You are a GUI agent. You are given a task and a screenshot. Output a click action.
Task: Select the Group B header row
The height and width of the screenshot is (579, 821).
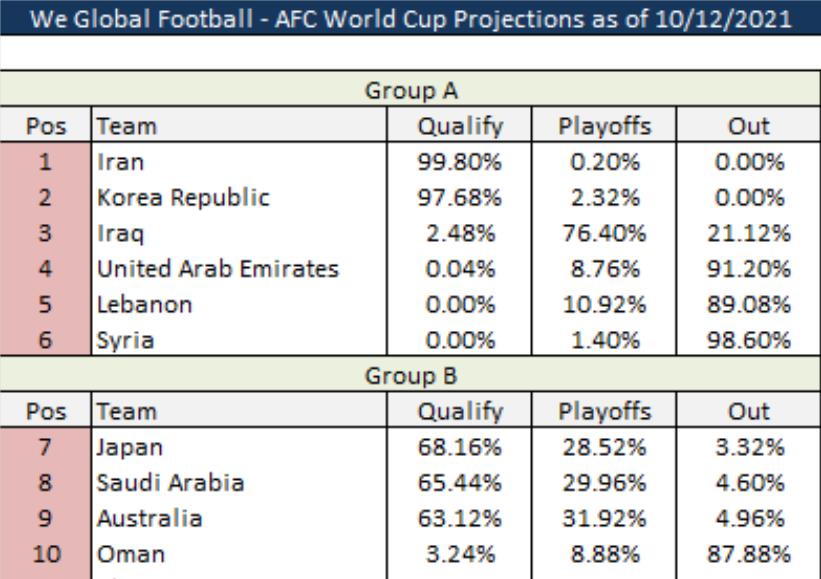pyautogui.click(x=410, y=379)
